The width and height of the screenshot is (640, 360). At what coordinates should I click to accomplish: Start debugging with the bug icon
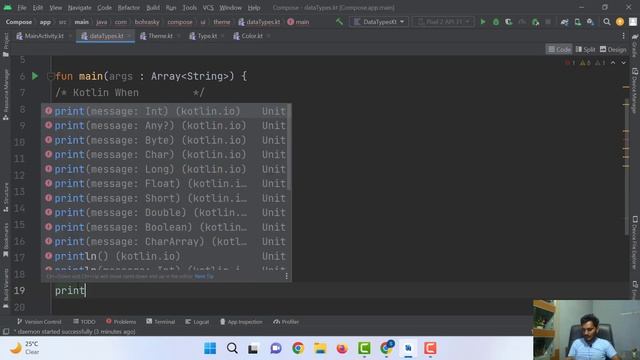pos(496,22)
